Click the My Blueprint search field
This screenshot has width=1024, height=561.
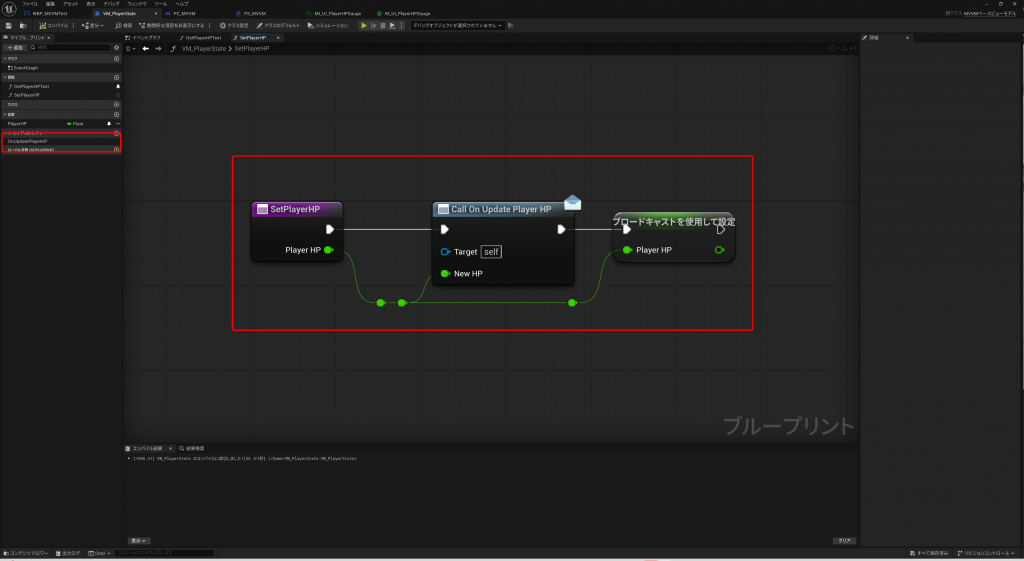click(x=68, y=47)
